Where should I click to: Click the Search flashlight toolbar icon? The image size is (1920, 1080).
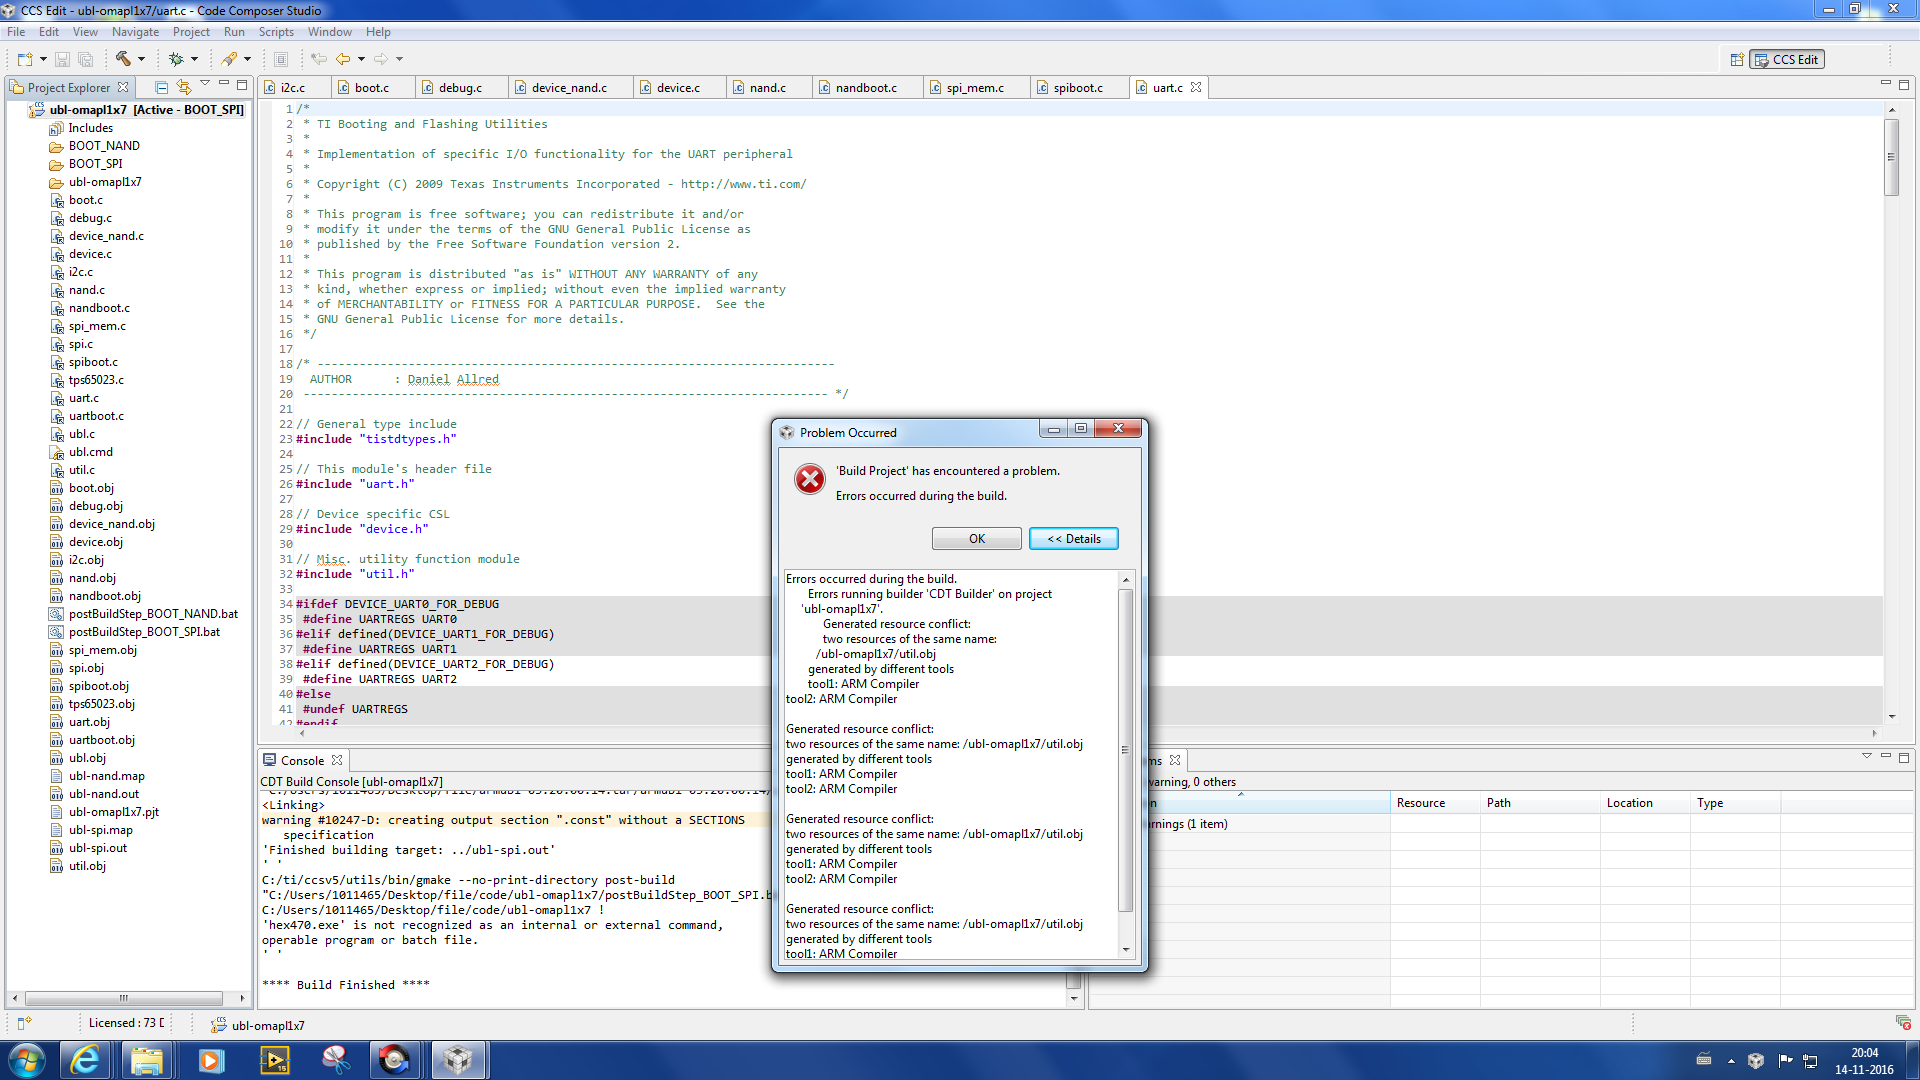pos(229,59)
